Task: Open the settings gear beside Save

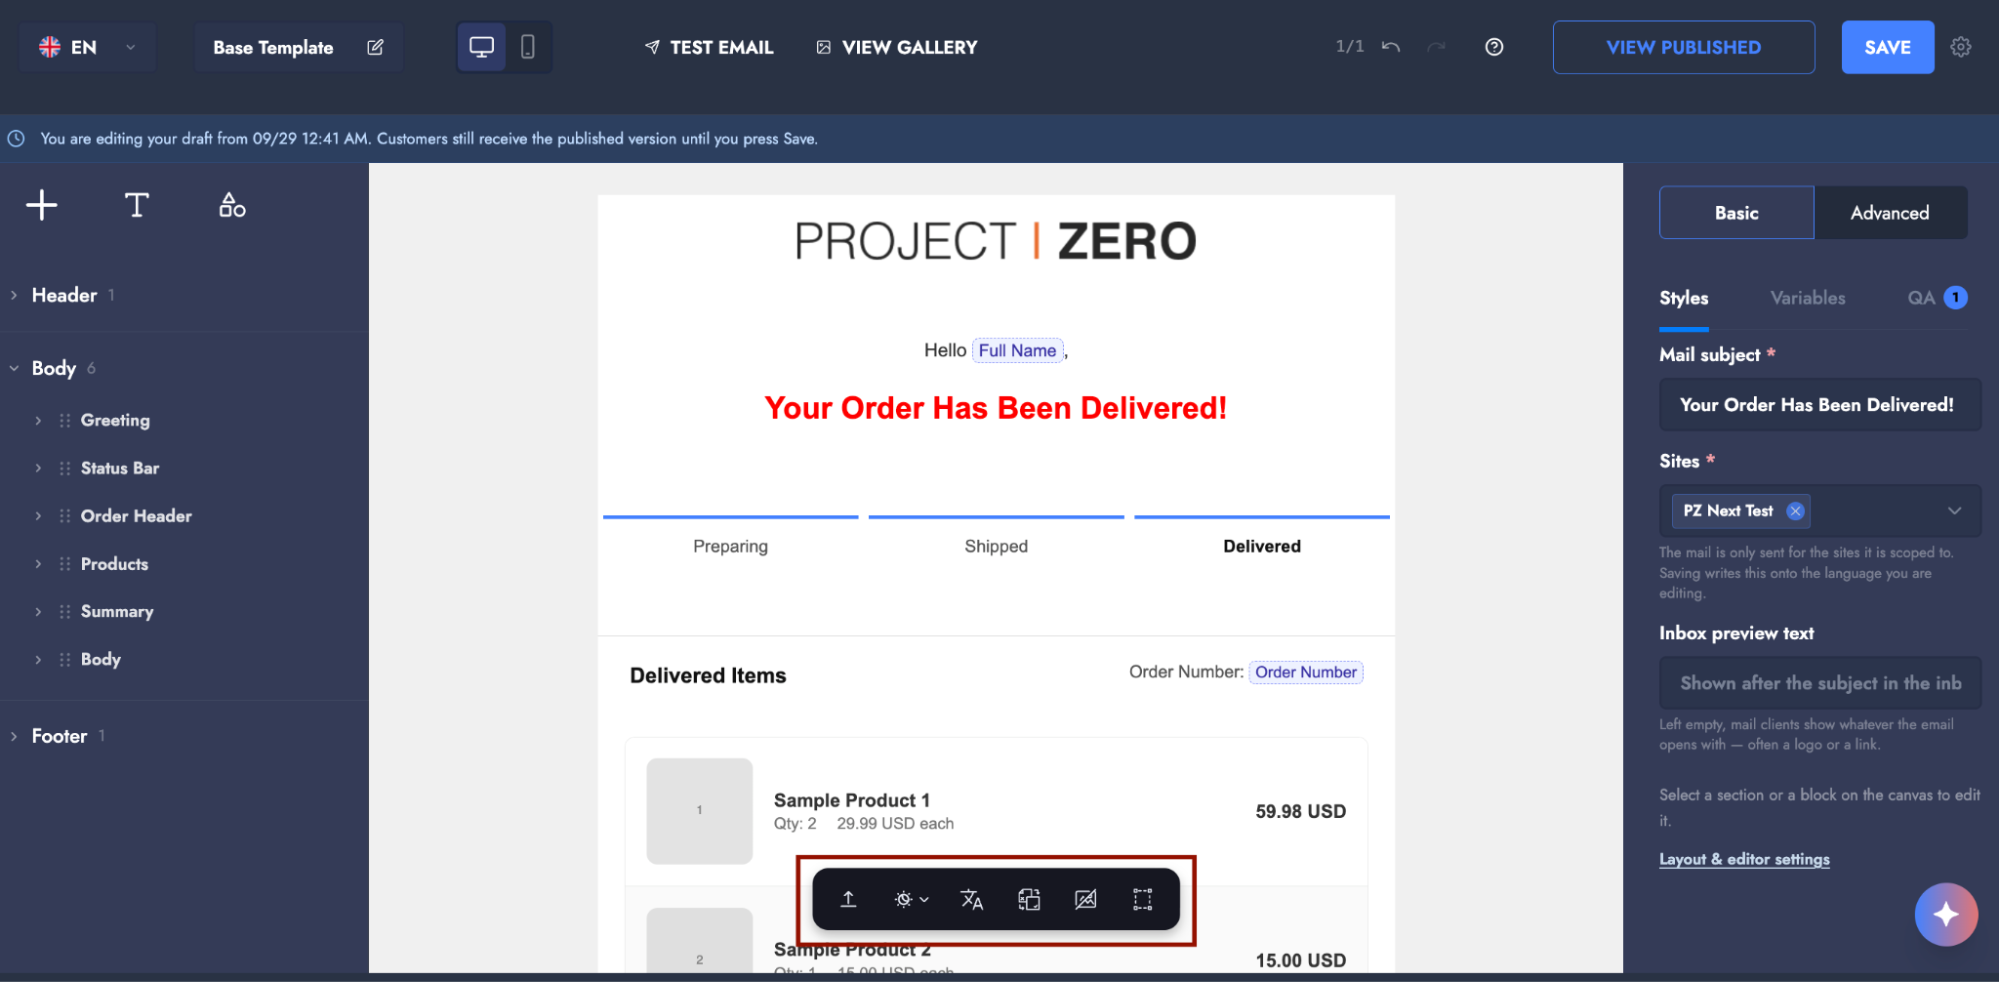Action: point(1961,47)
